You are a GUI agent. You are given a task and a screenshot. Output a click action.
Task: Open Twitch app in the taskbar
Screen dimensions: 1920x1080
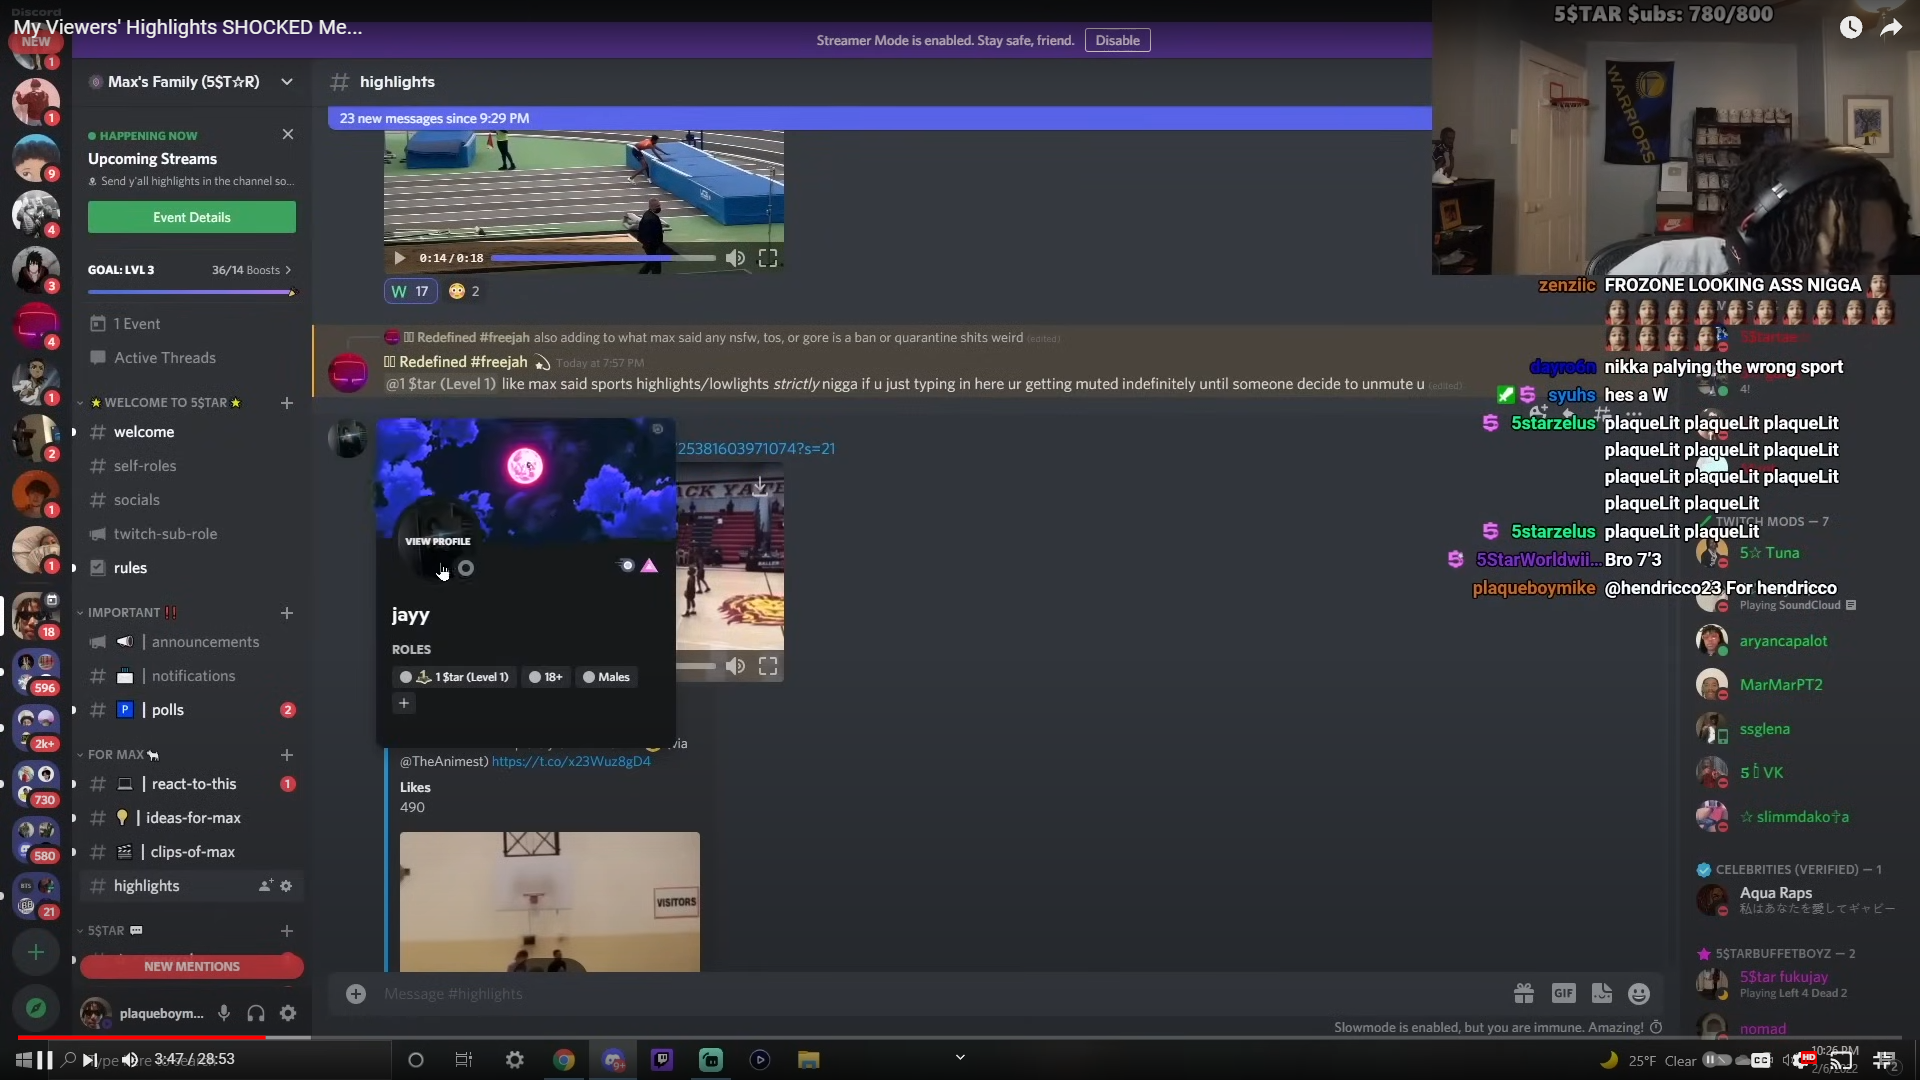pyautogui.click(x=662, y=1060)
